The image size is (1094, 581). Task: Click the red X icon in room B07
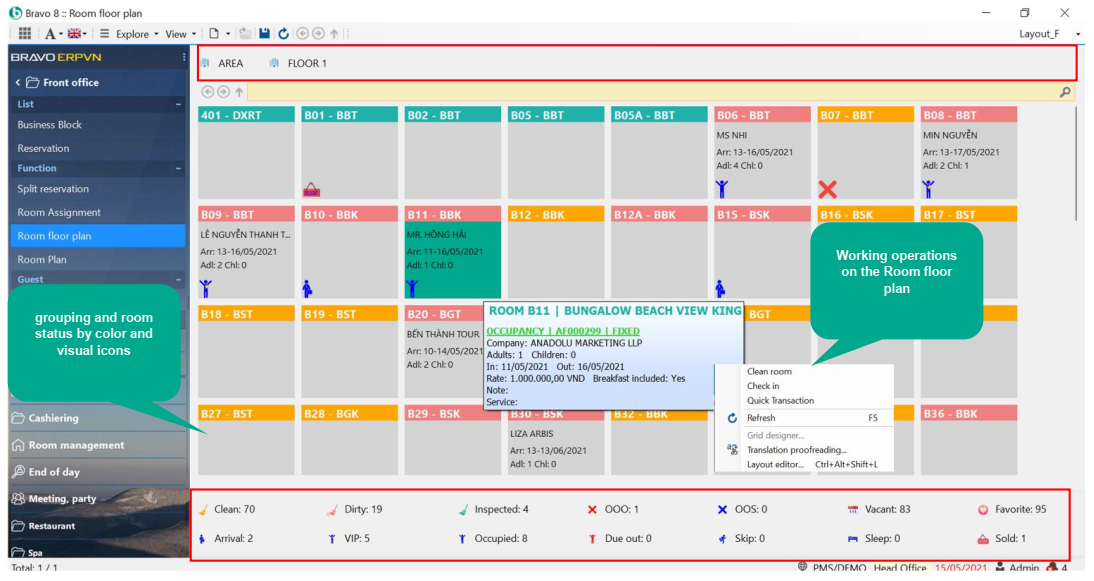[x=827, y=189]
